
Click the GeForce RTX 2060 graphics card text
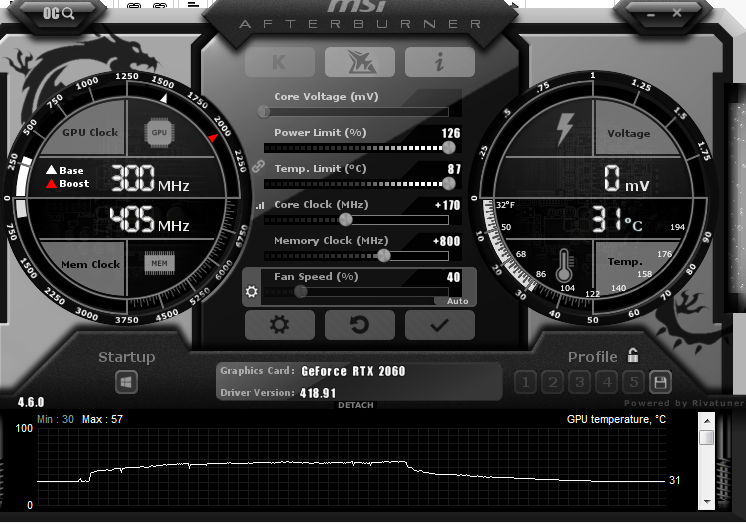coord(353,371)
